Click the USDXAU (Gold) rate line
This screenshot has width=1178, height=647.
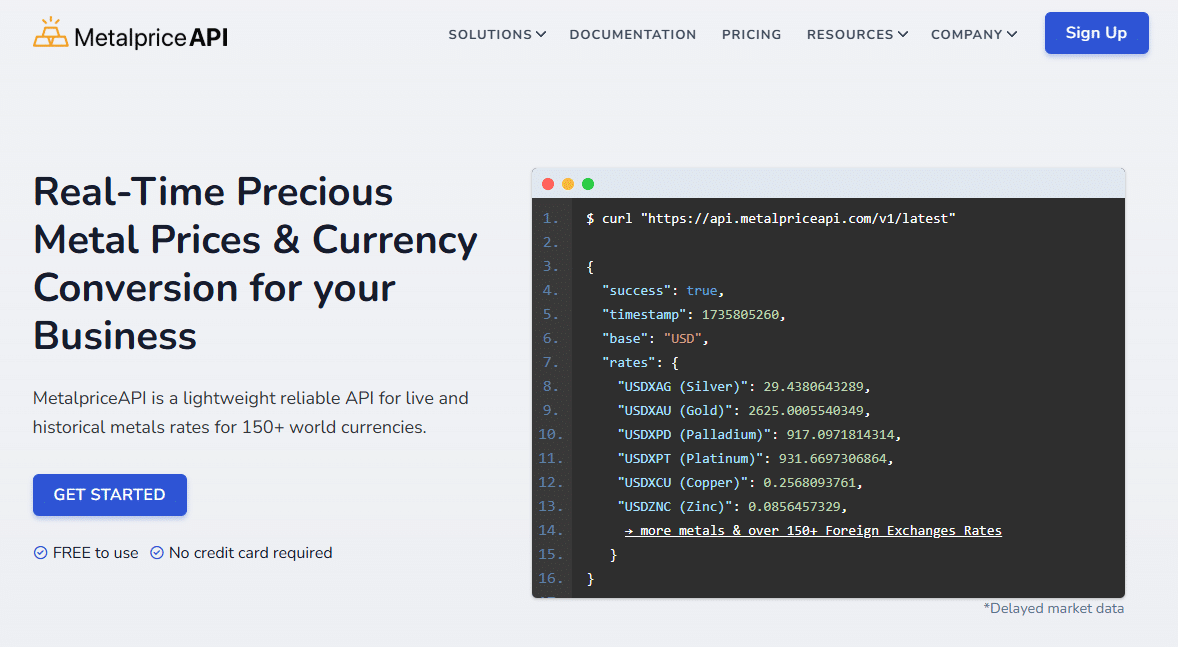point(744,411)
